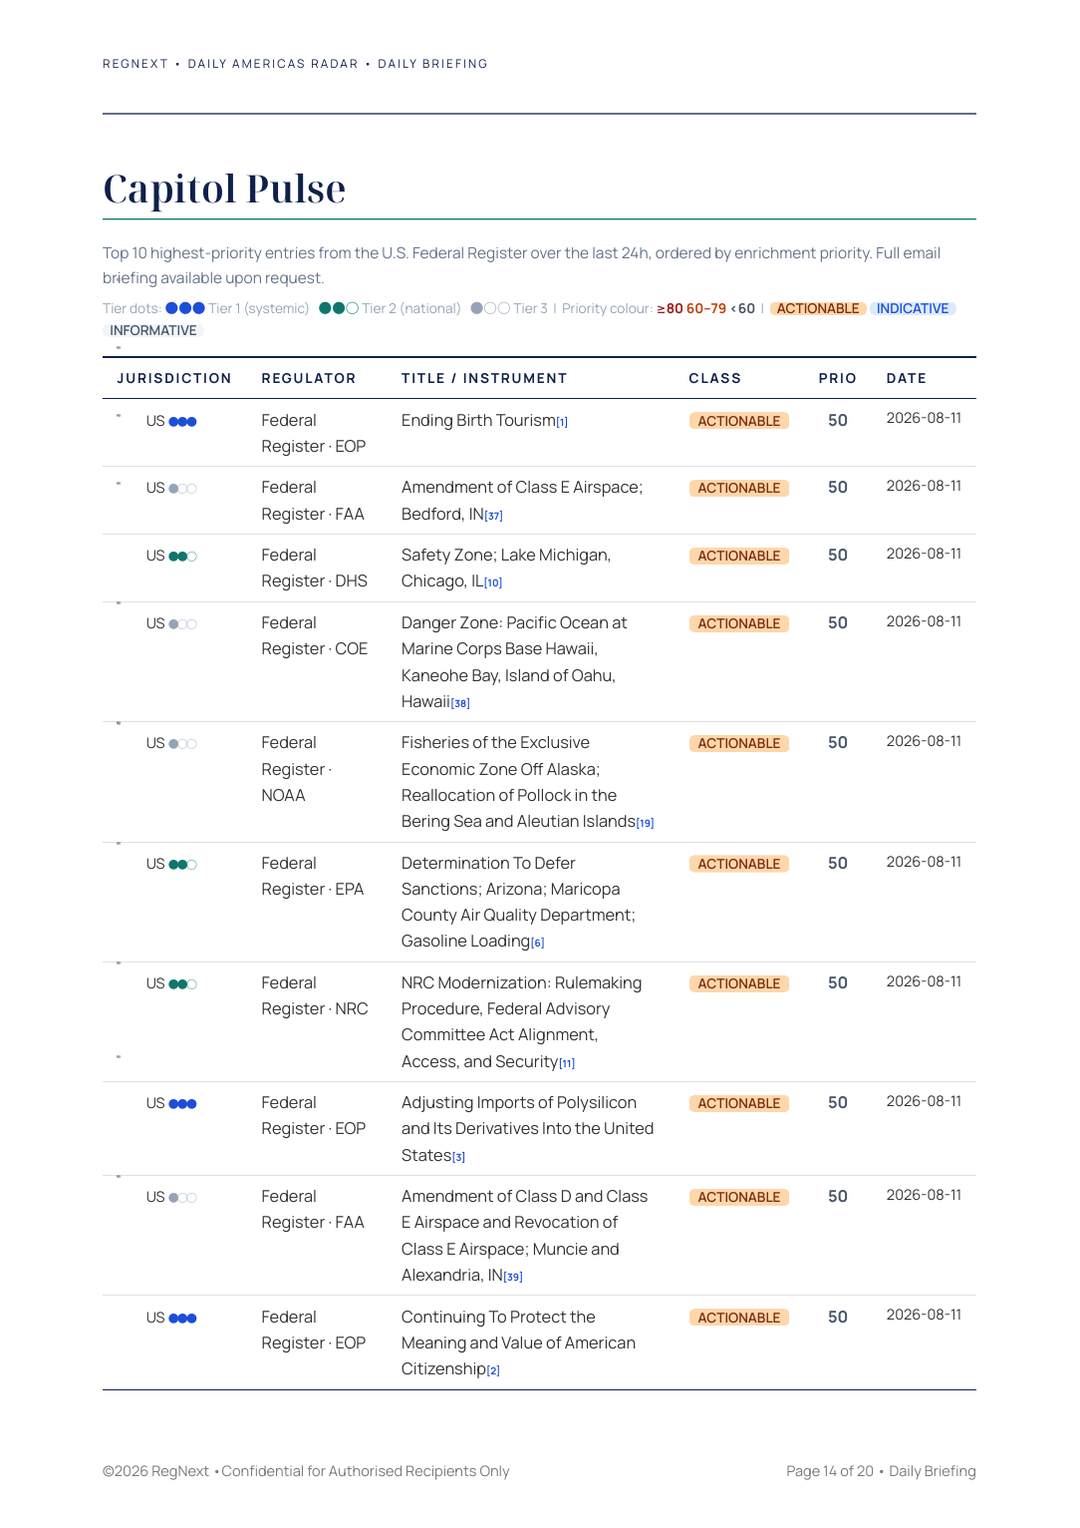1080x1528 pixels.
Task: Click tier dots on COE Hawaii row
Action: click(x=183, y=625)
